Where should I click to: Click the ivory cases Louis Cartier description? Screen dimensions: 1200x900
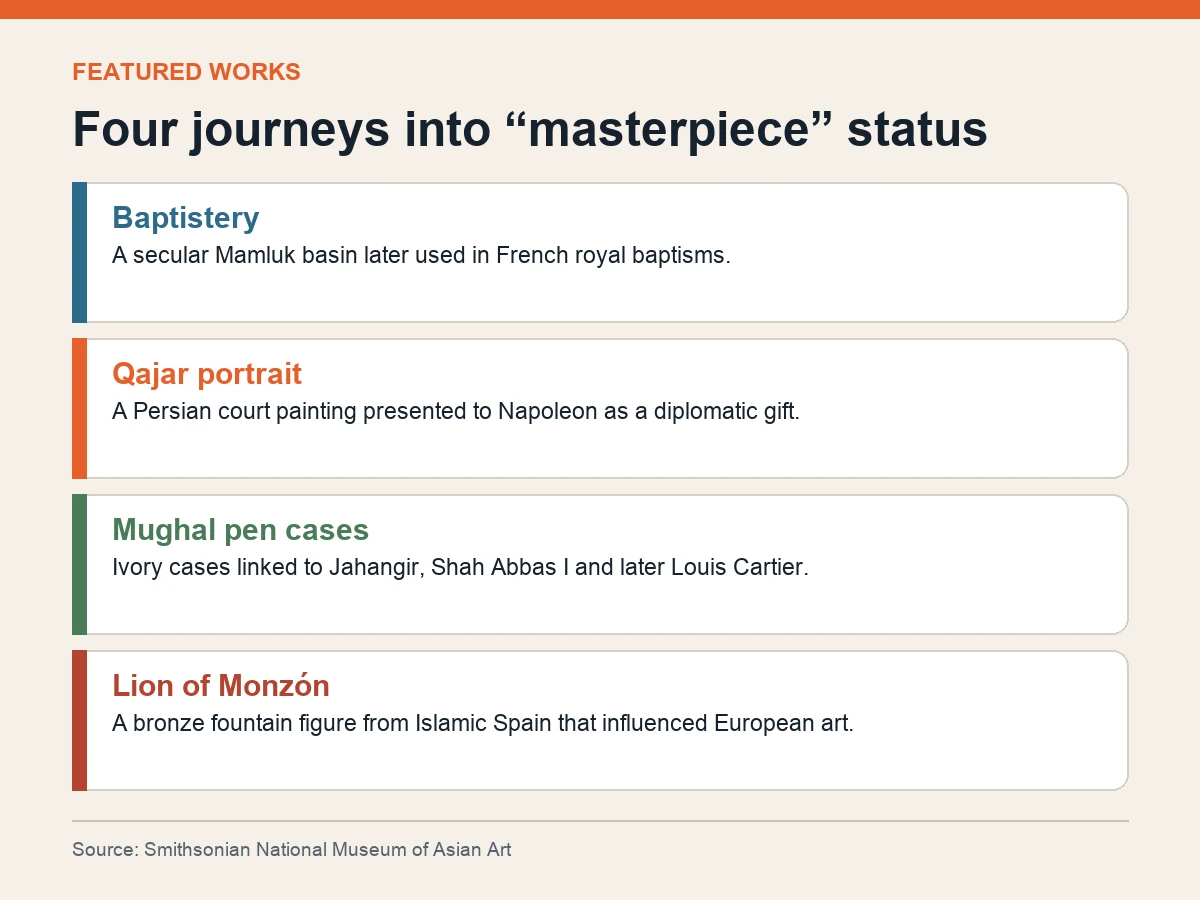tap(460, 567)
